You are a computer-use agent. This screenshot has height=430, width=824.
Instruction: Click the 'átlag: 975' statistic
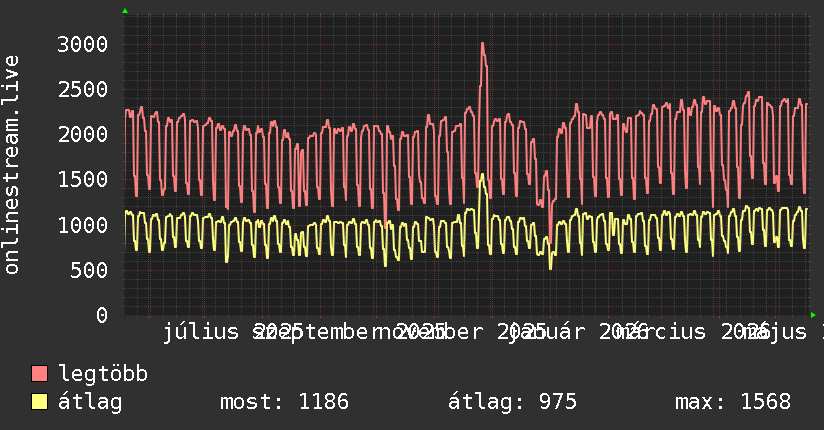click(x=512, y=402)
